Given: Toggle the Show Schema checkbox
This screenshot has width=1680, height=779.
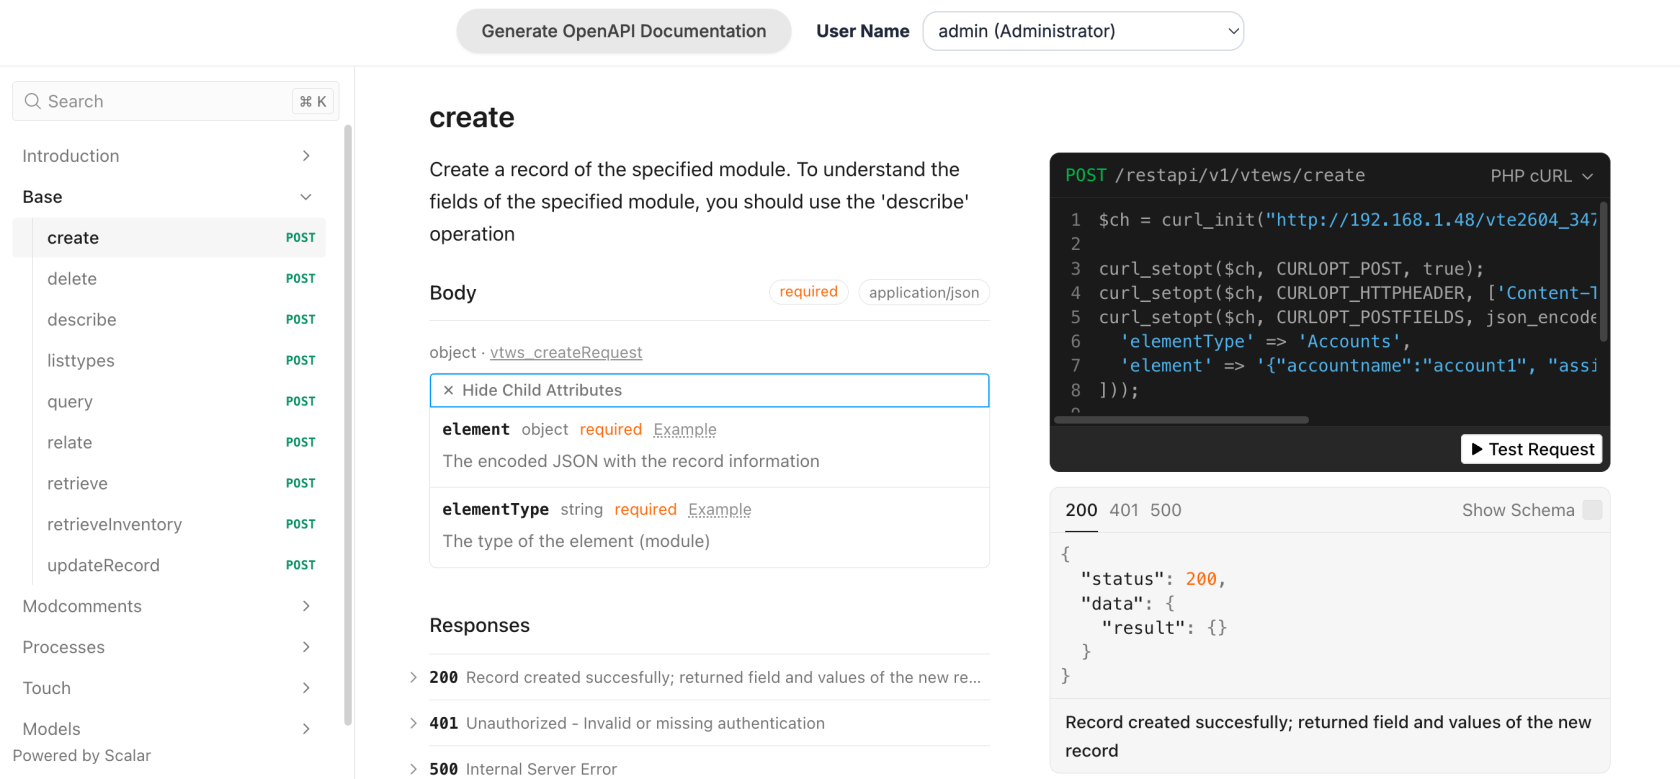Looking at the screenshot, I should pyautogui.click(x=1592, y=510).
